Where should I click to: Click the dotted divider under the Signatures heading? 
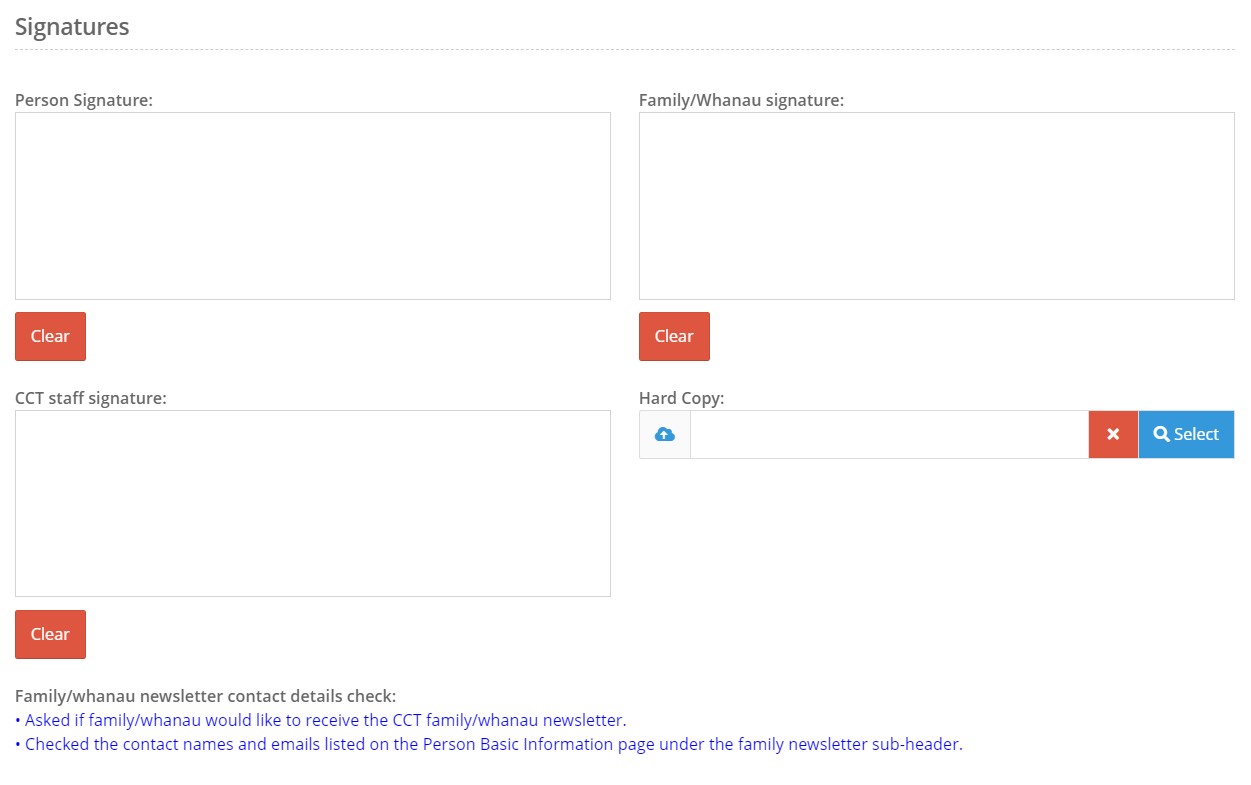coord(625,50)
